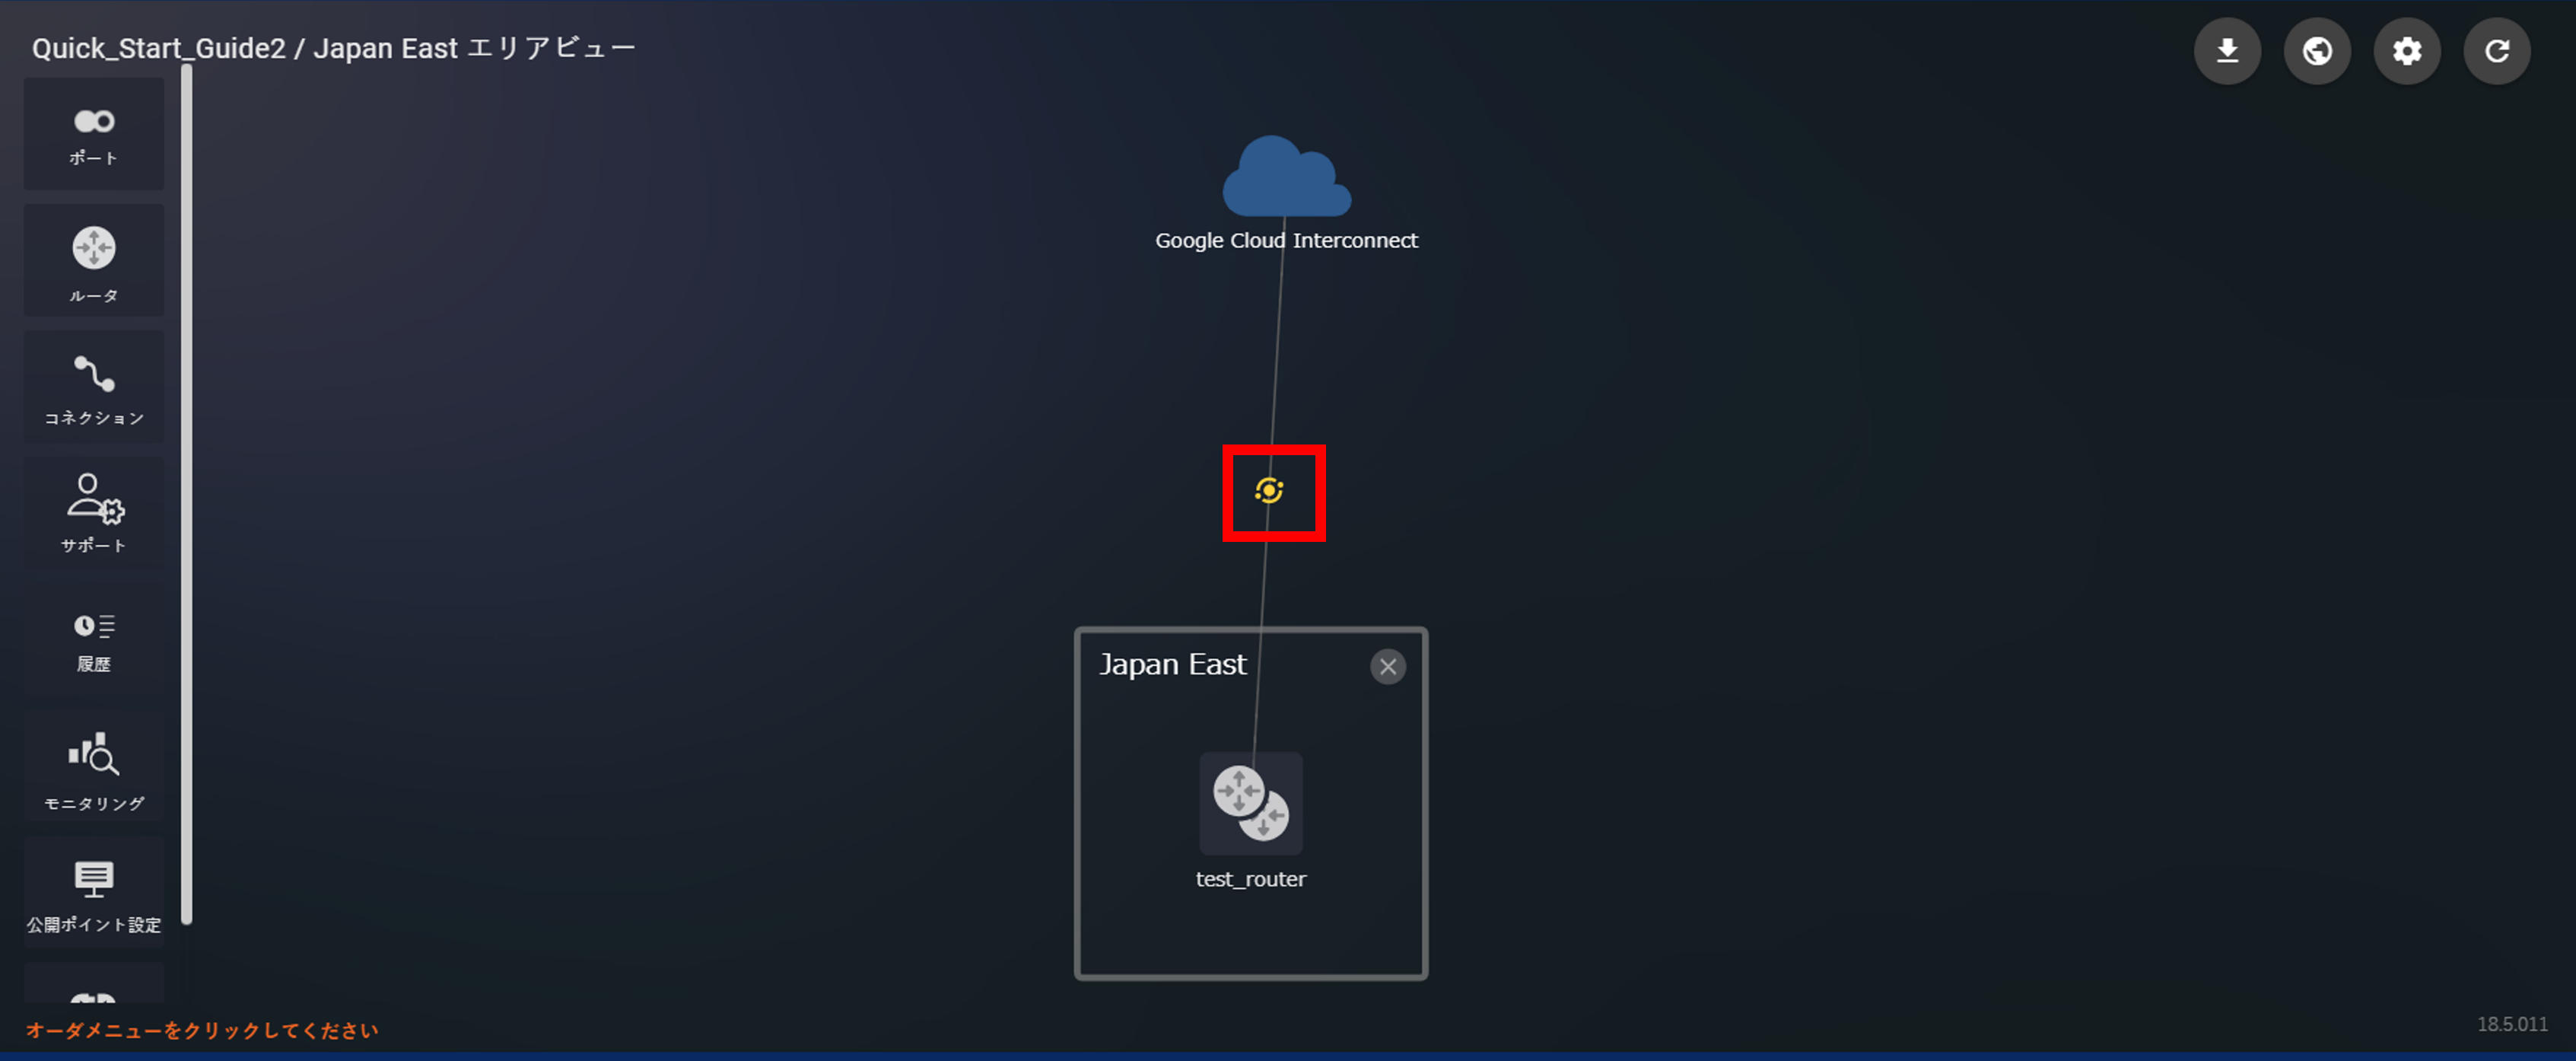This screenshot has height=1061, width=2576.
Task: Click the Google Cloud Interconnect cloud icon
Action: (x=1286, y=177)
